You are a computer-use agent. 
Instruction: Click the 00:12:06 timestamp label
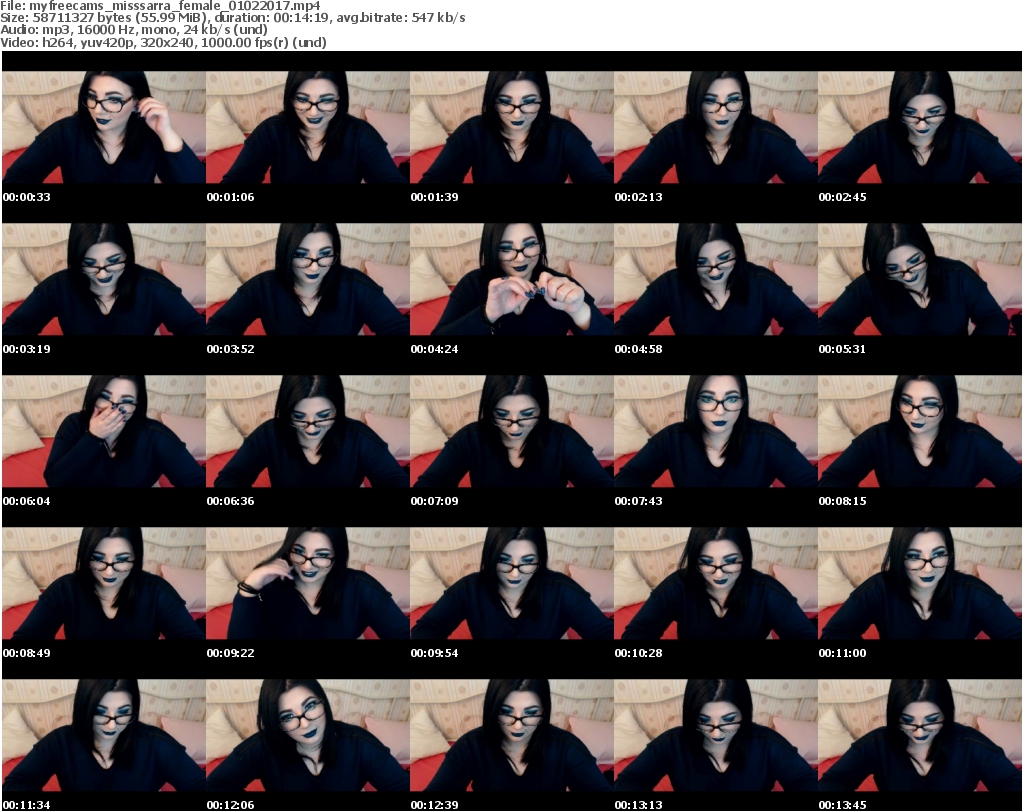[231, 805]
